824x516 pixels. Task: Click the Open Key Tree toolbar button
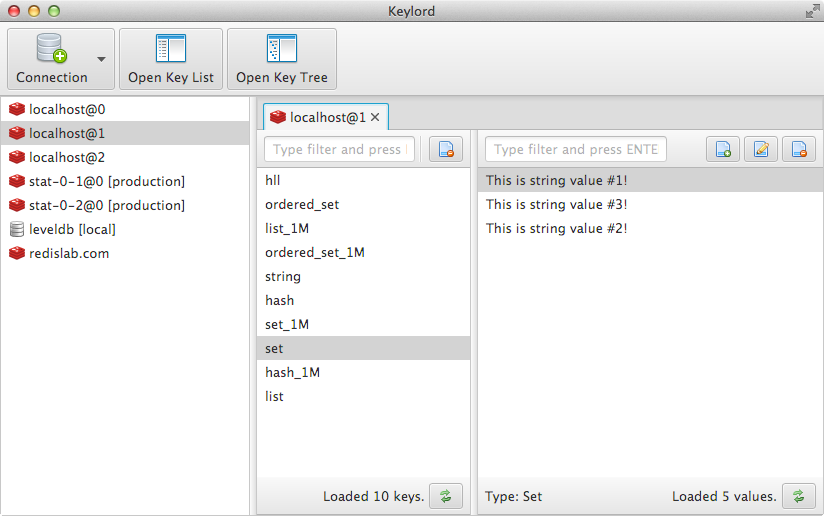tap(282, 59)
